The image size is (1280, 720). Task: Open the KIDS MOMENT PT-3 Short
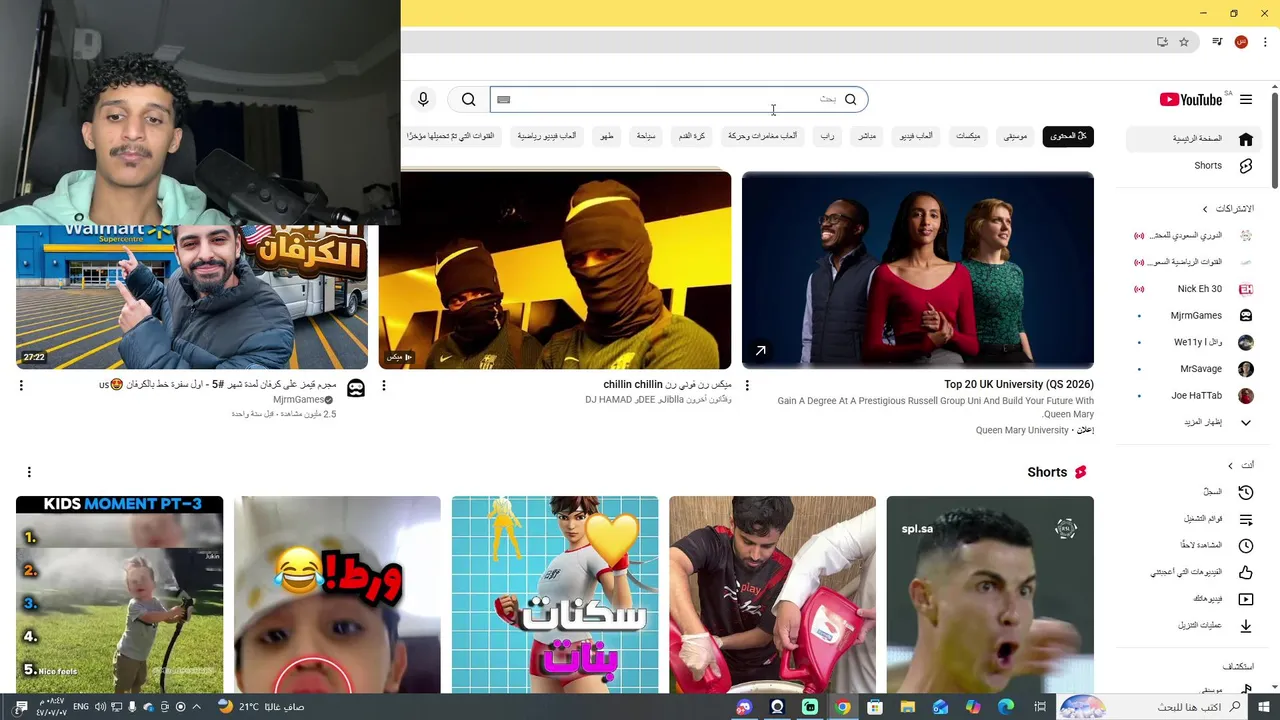pos(119,595)
